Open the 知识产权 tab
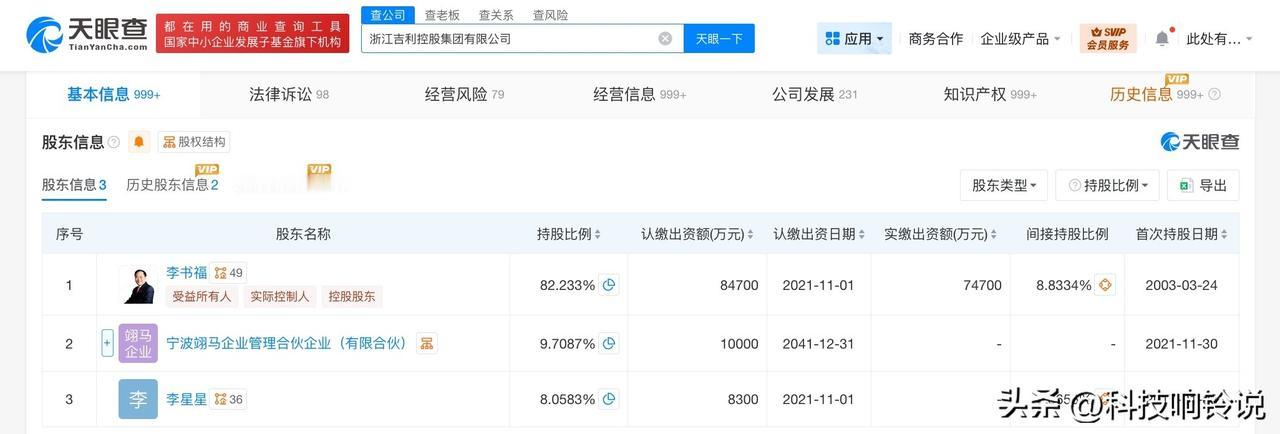The width and height of the screenshot is (1280, 434). [x=990, y=95]
